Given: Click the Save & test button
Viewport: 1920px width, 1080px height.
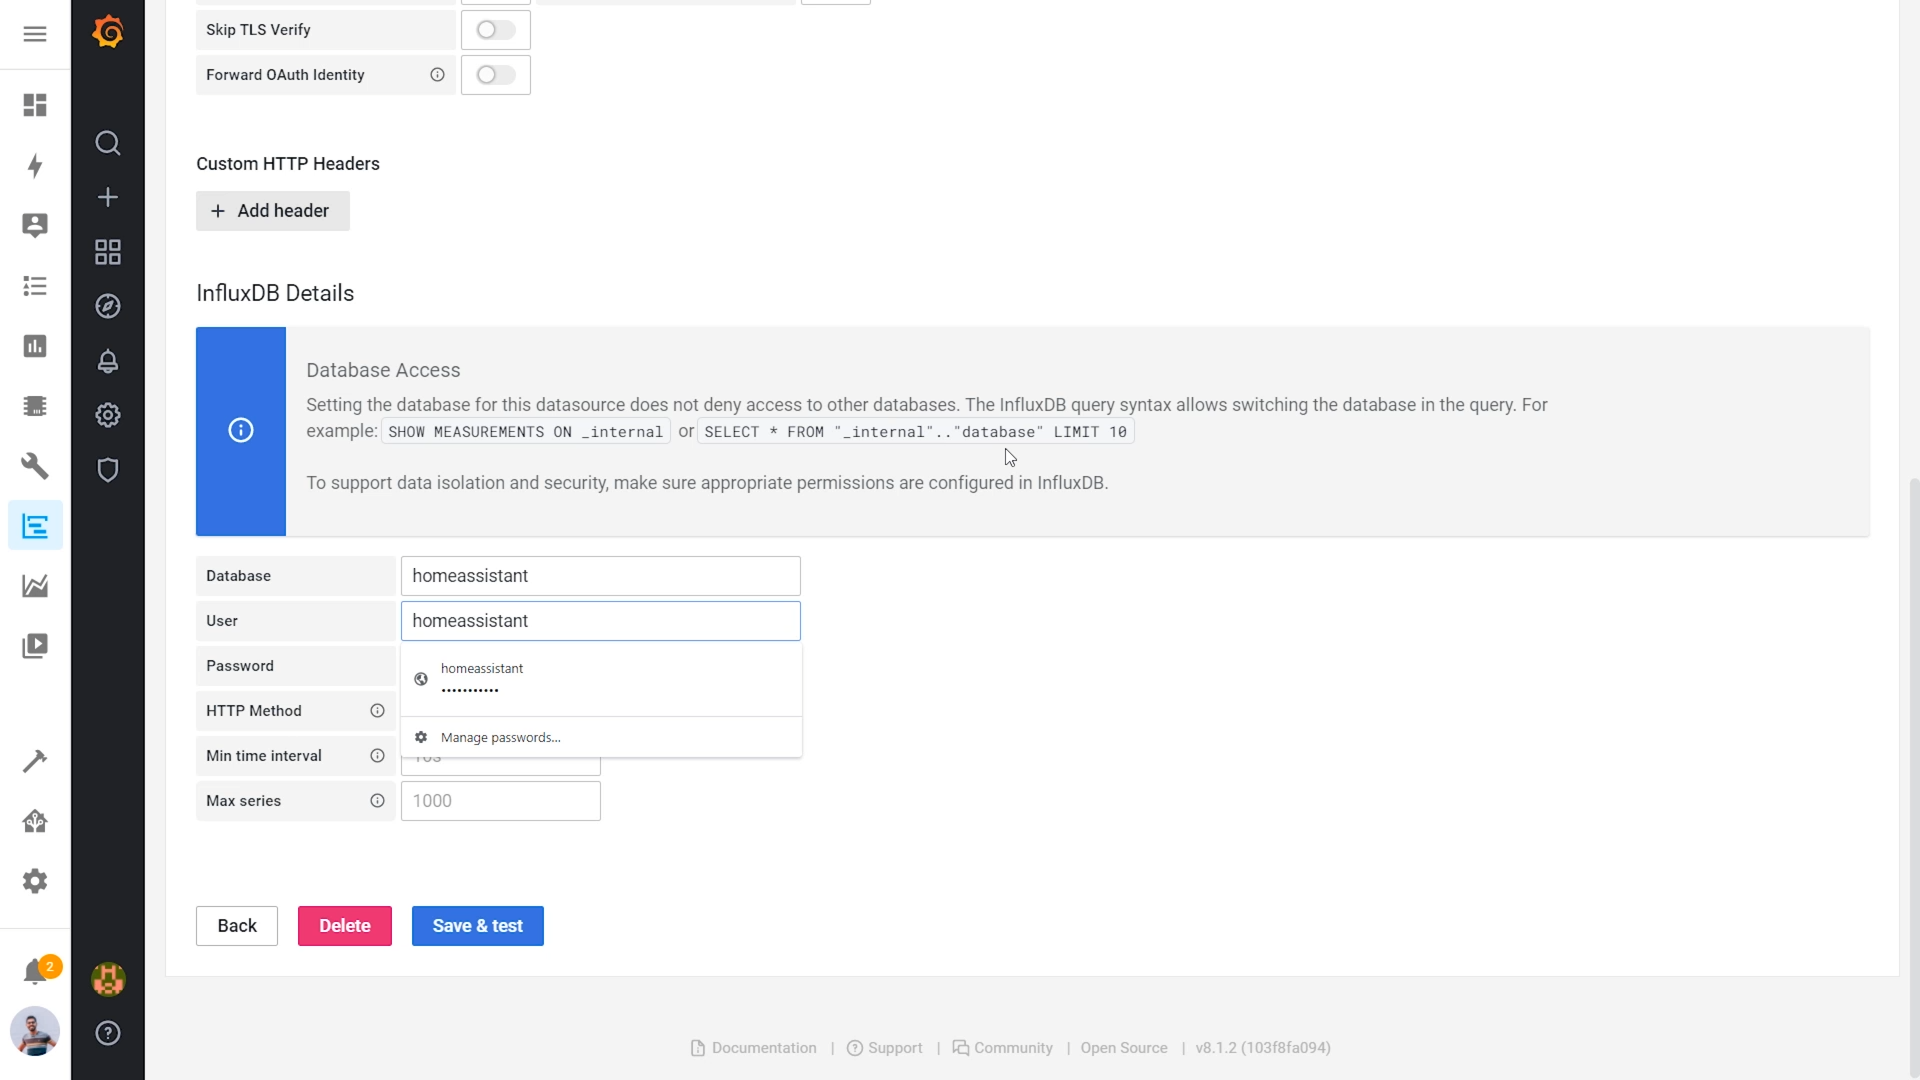Looking at the screenshot, I should point(477,926).
